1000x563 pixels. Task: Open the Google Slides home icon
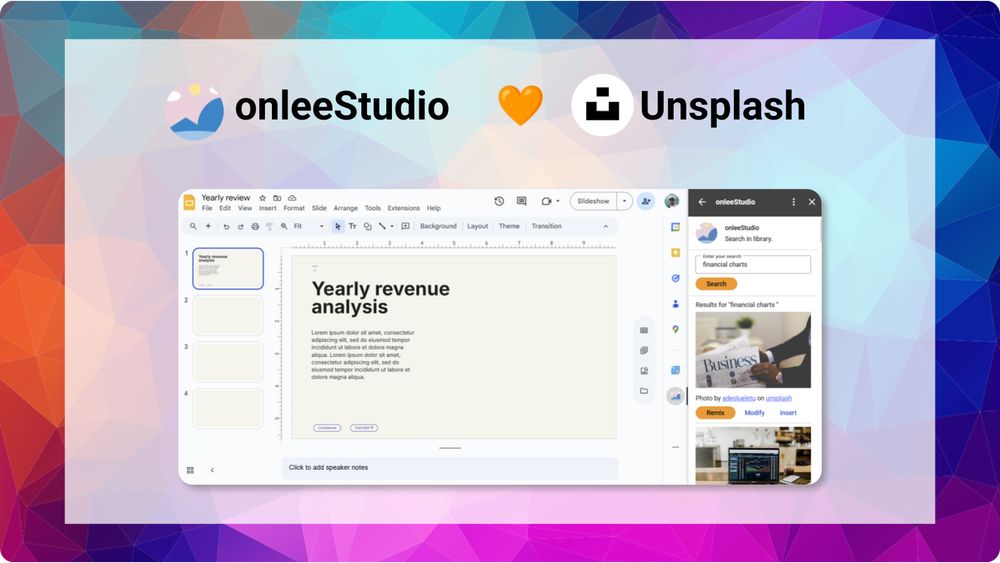(x=189, y=203)
